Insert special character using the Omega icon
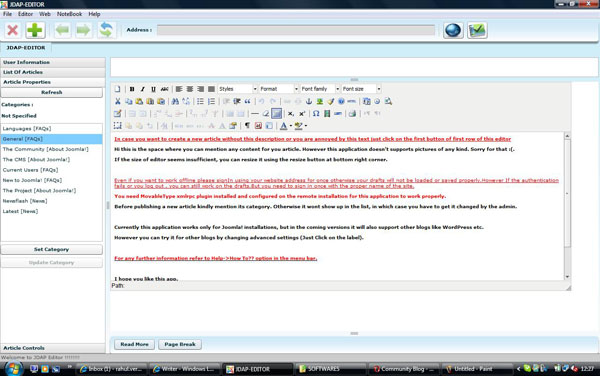 pos(316,114)
